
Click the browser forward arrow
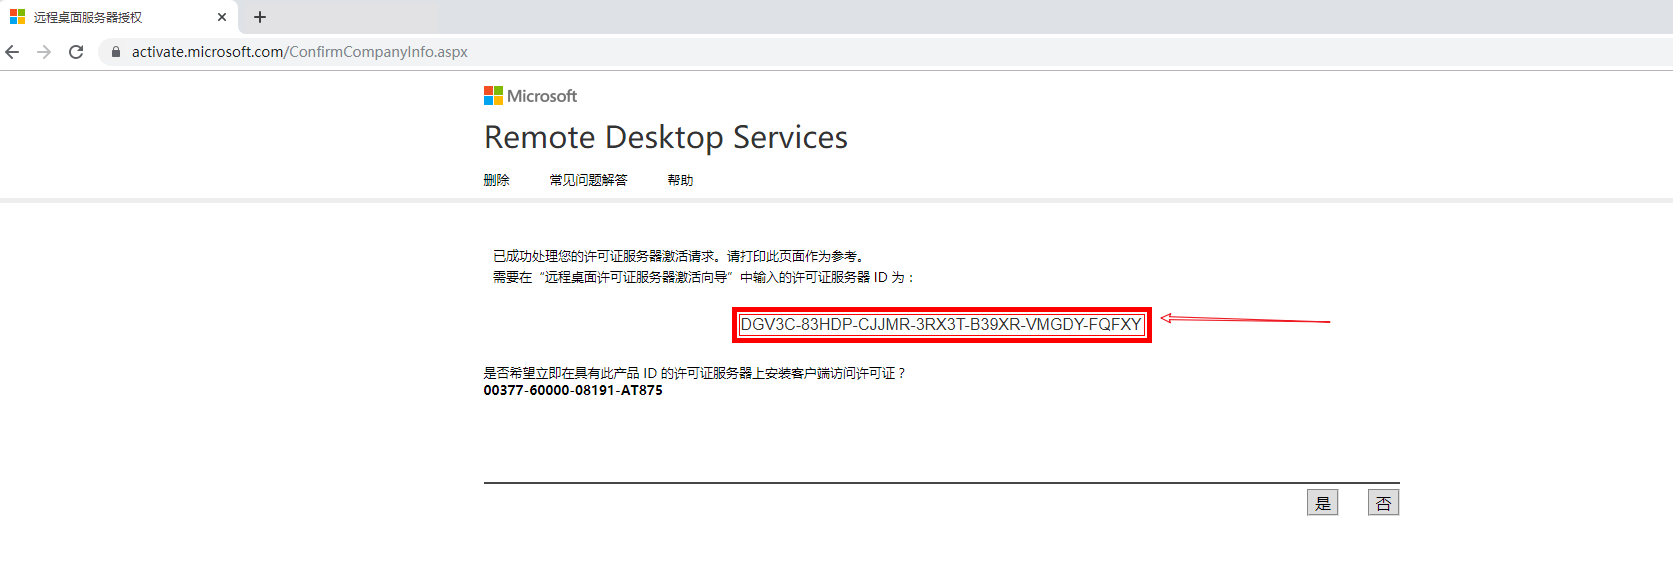coord(44,52)
